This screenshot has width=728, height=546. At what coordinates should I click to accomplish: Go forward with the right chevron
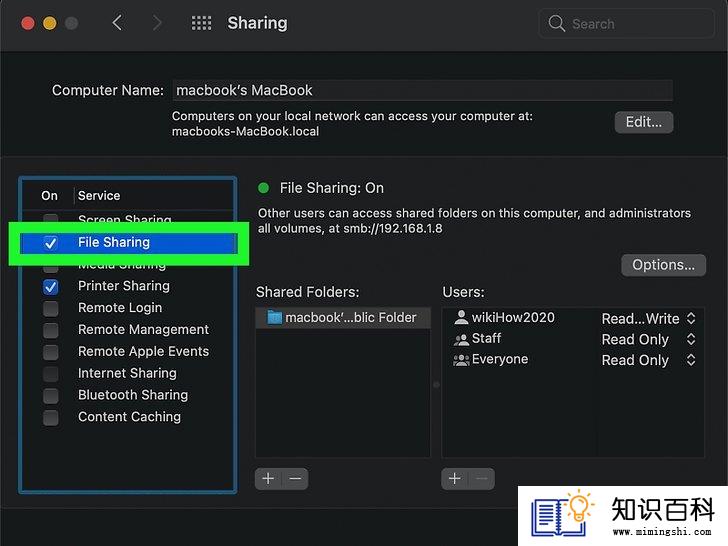(157, 23)
